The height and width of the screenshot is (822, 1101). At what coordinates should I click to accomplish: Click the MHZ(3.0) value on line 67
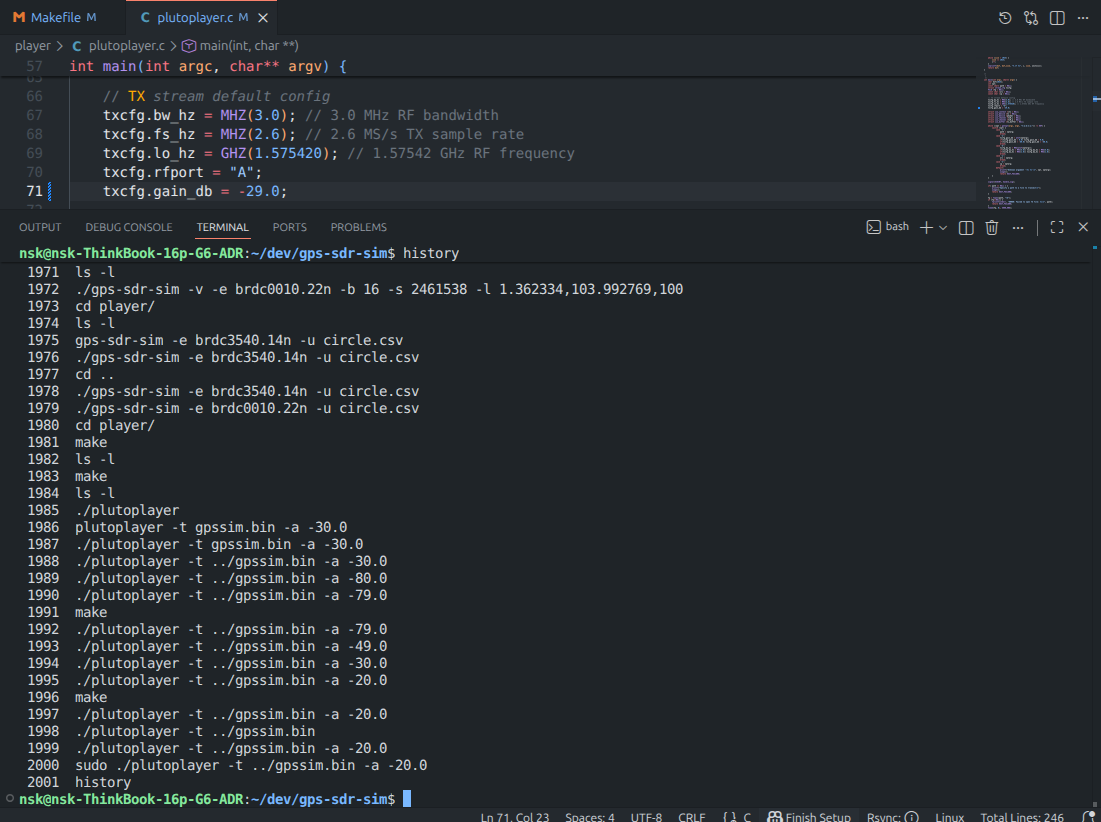click(253, 115)
